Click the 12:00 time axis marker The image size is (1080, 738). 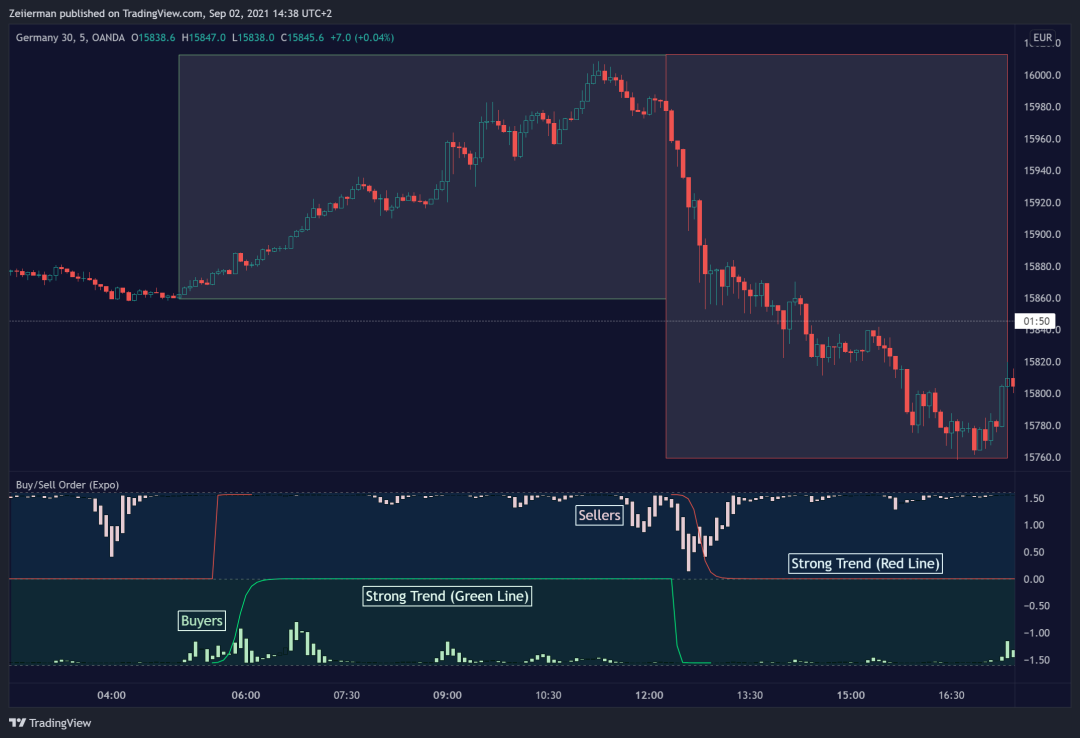point(649,695)
